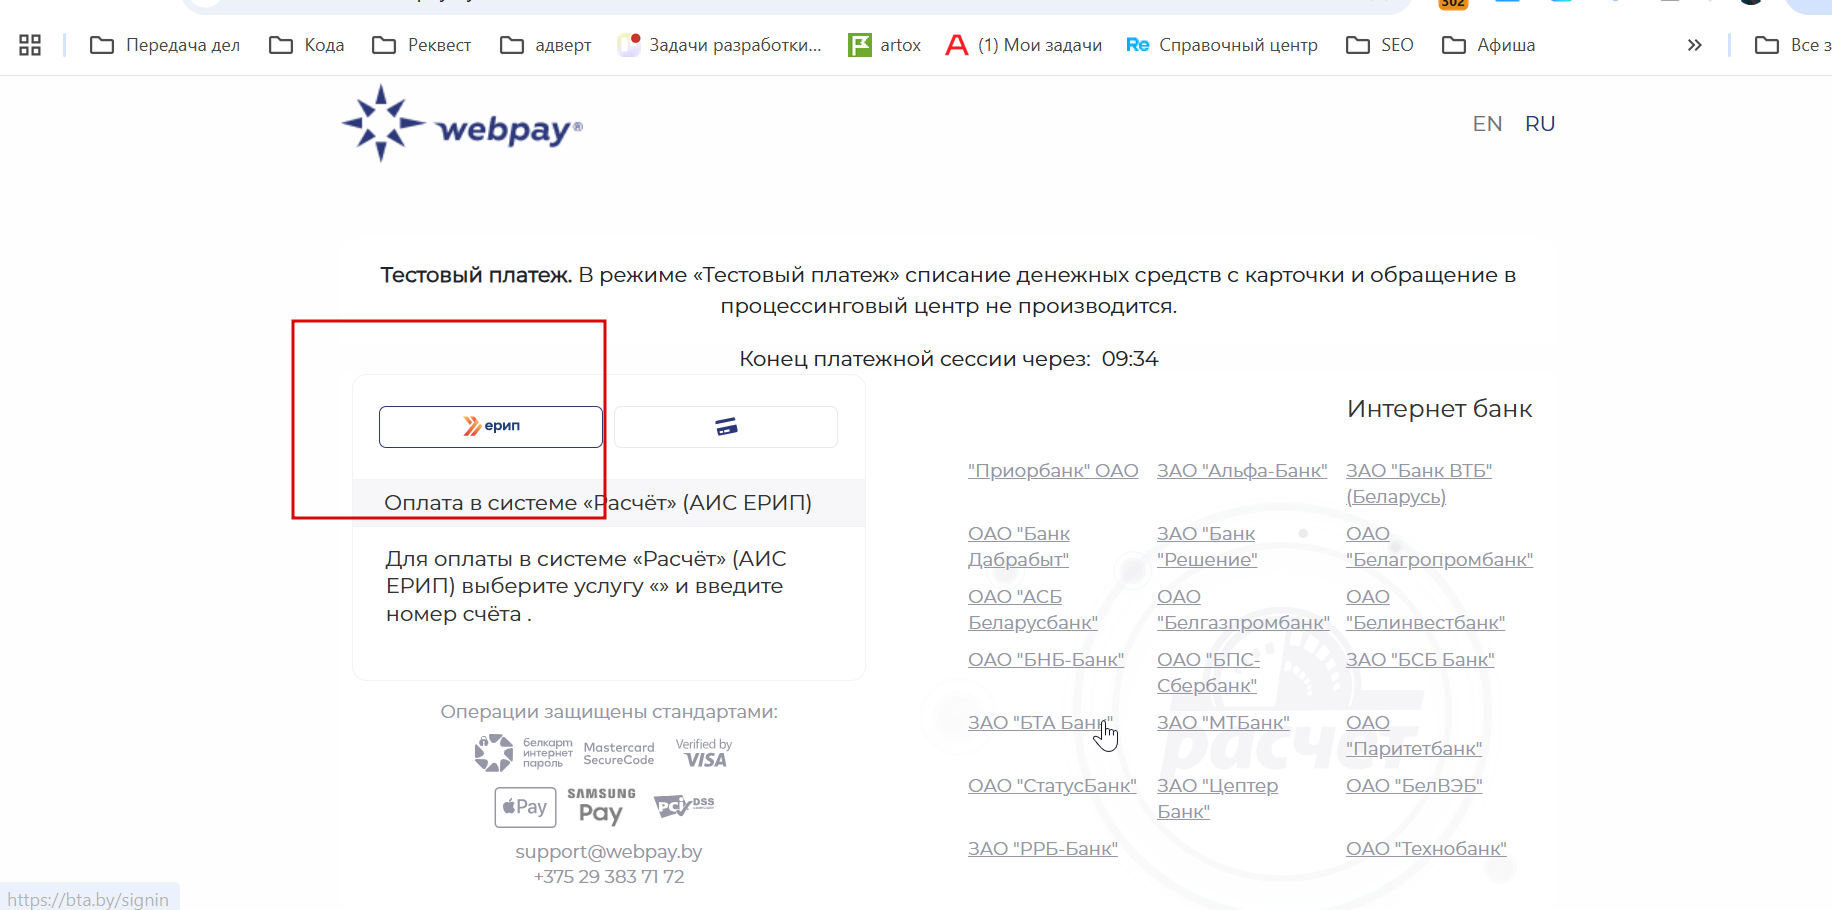
Task: Open the ЗАО "РРБ-Банк" link
Action: coord(1043,849)
